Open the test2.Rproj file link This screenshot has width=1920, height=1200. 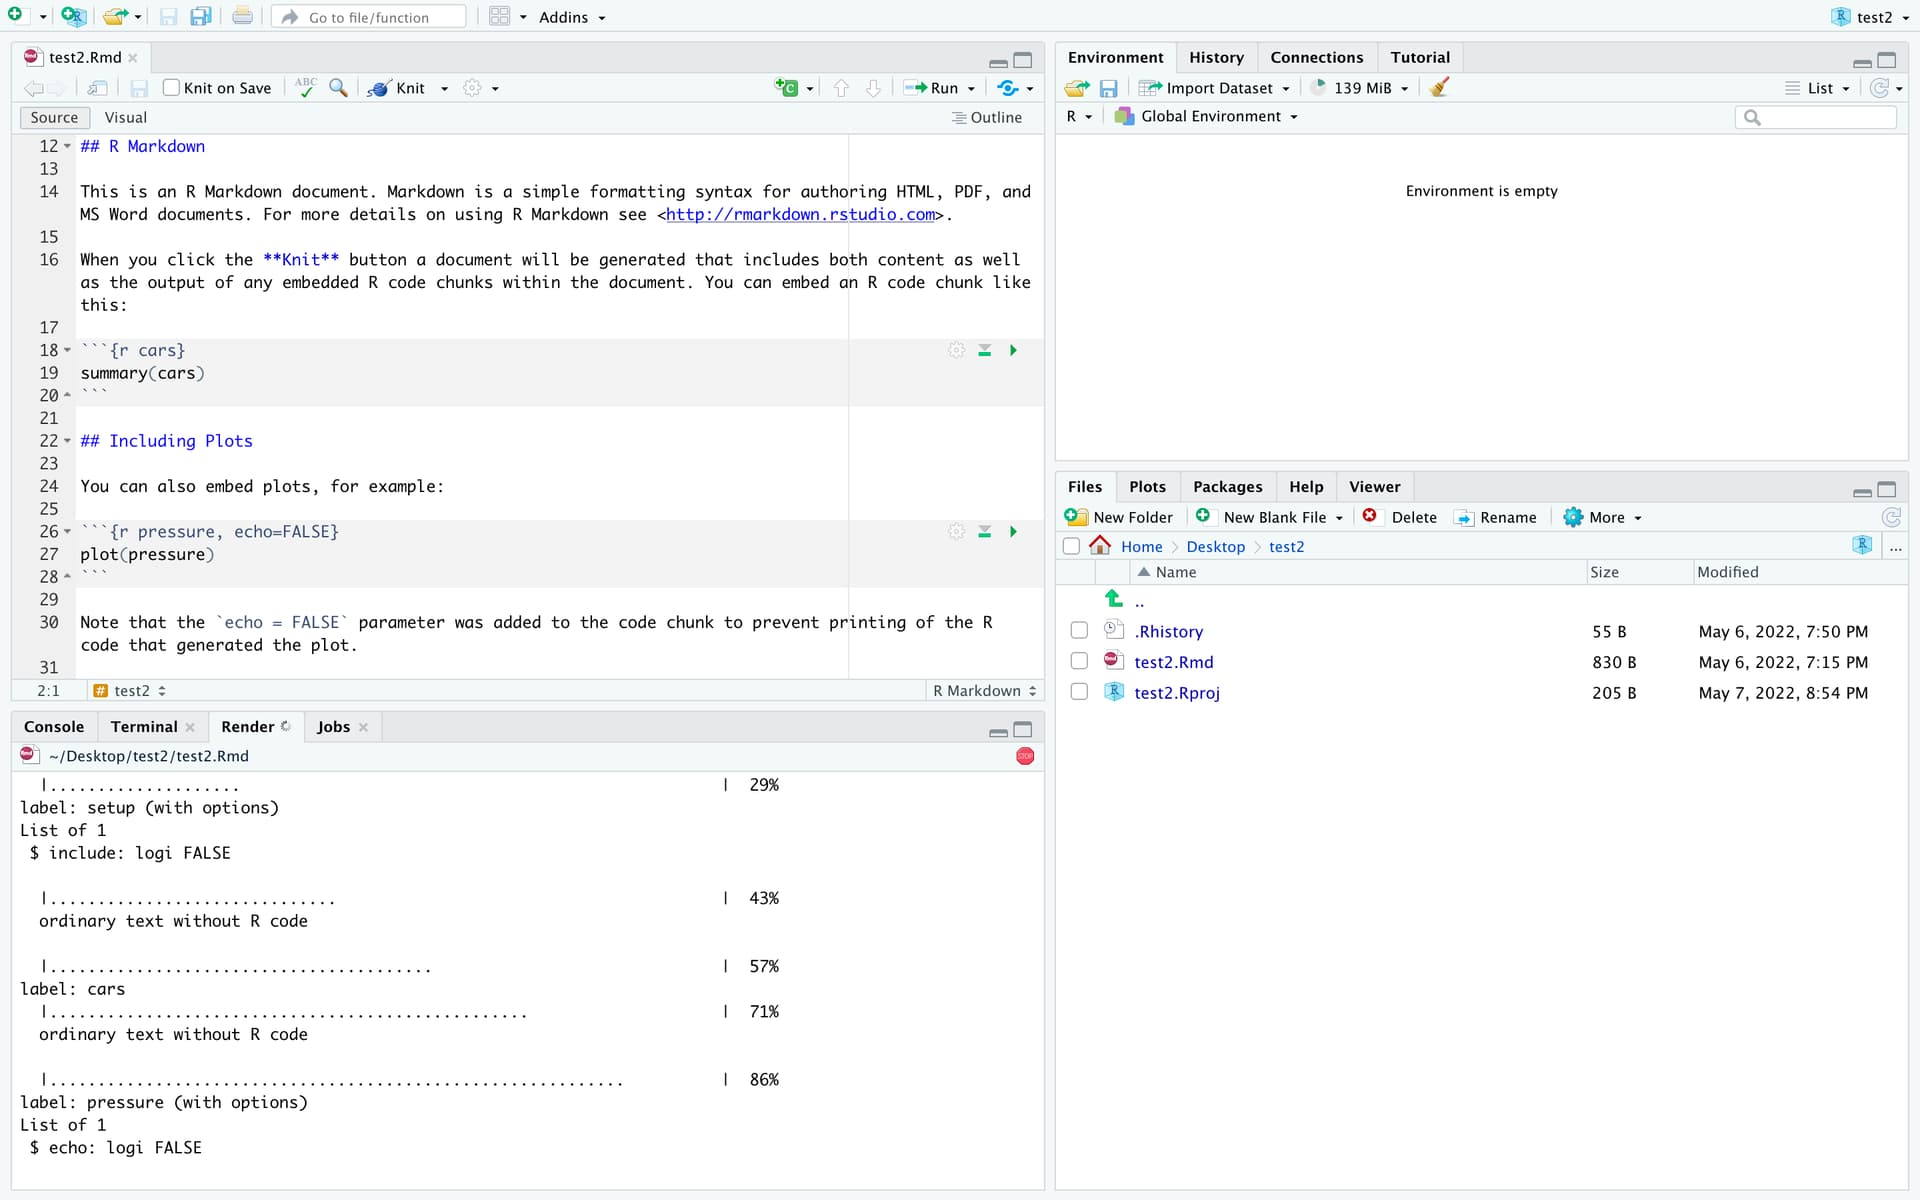pos(1176,693)
